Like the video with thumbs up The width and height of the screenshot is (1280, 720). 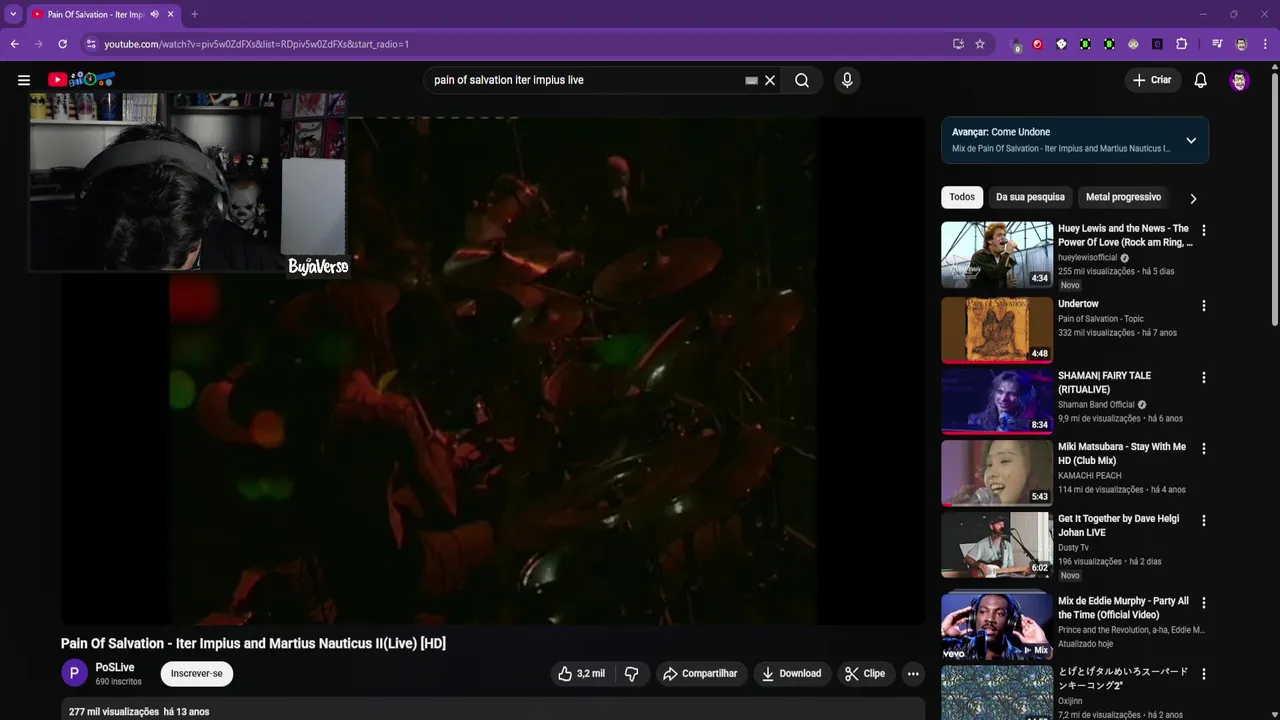point(582,674)
